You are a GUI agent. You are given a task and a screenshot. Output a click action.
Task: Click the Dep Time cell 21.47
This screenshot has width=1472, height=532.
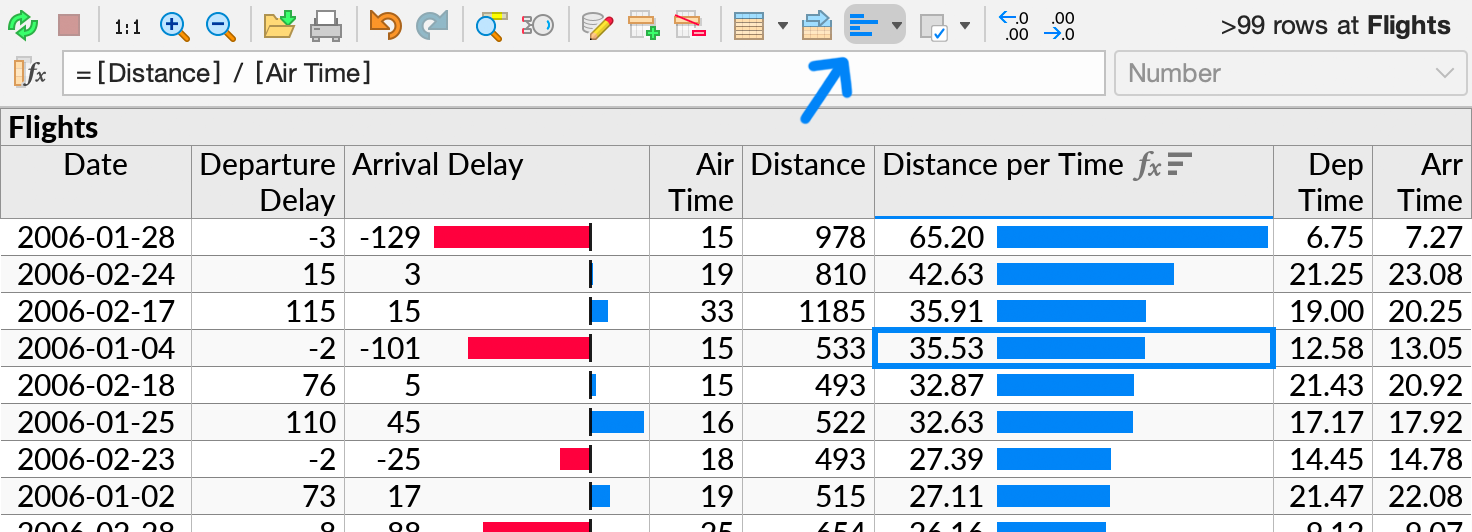pyautogui.click(x=1323, y=496)
